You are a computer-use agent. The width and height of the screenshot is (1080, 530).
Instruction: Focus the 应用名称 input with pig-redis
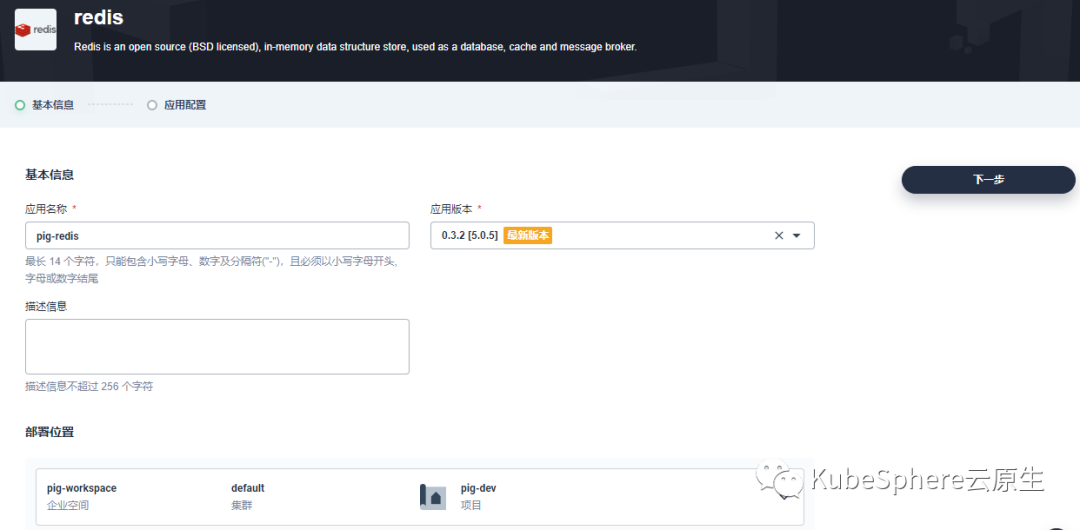pos(218,236)
